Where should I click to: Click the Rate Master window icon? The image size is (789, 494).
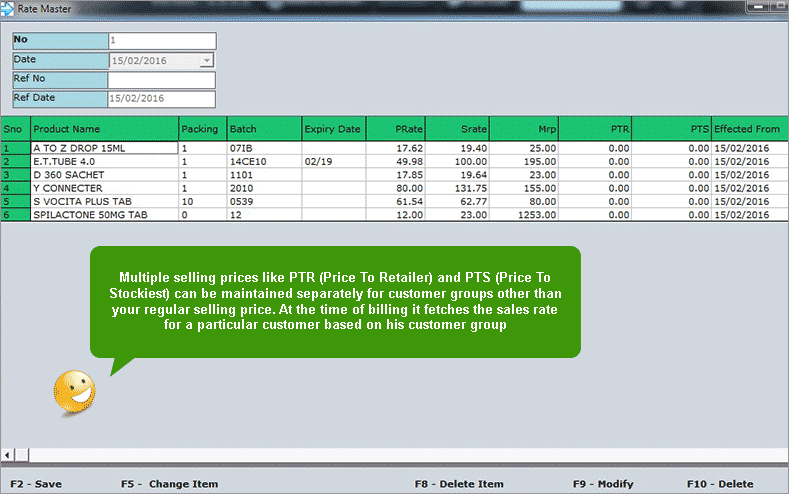[x=7, y=9]
